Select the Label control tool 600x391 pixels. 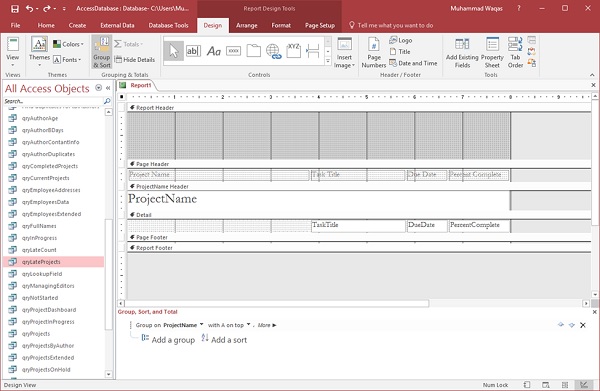click(x=214, y=51)
